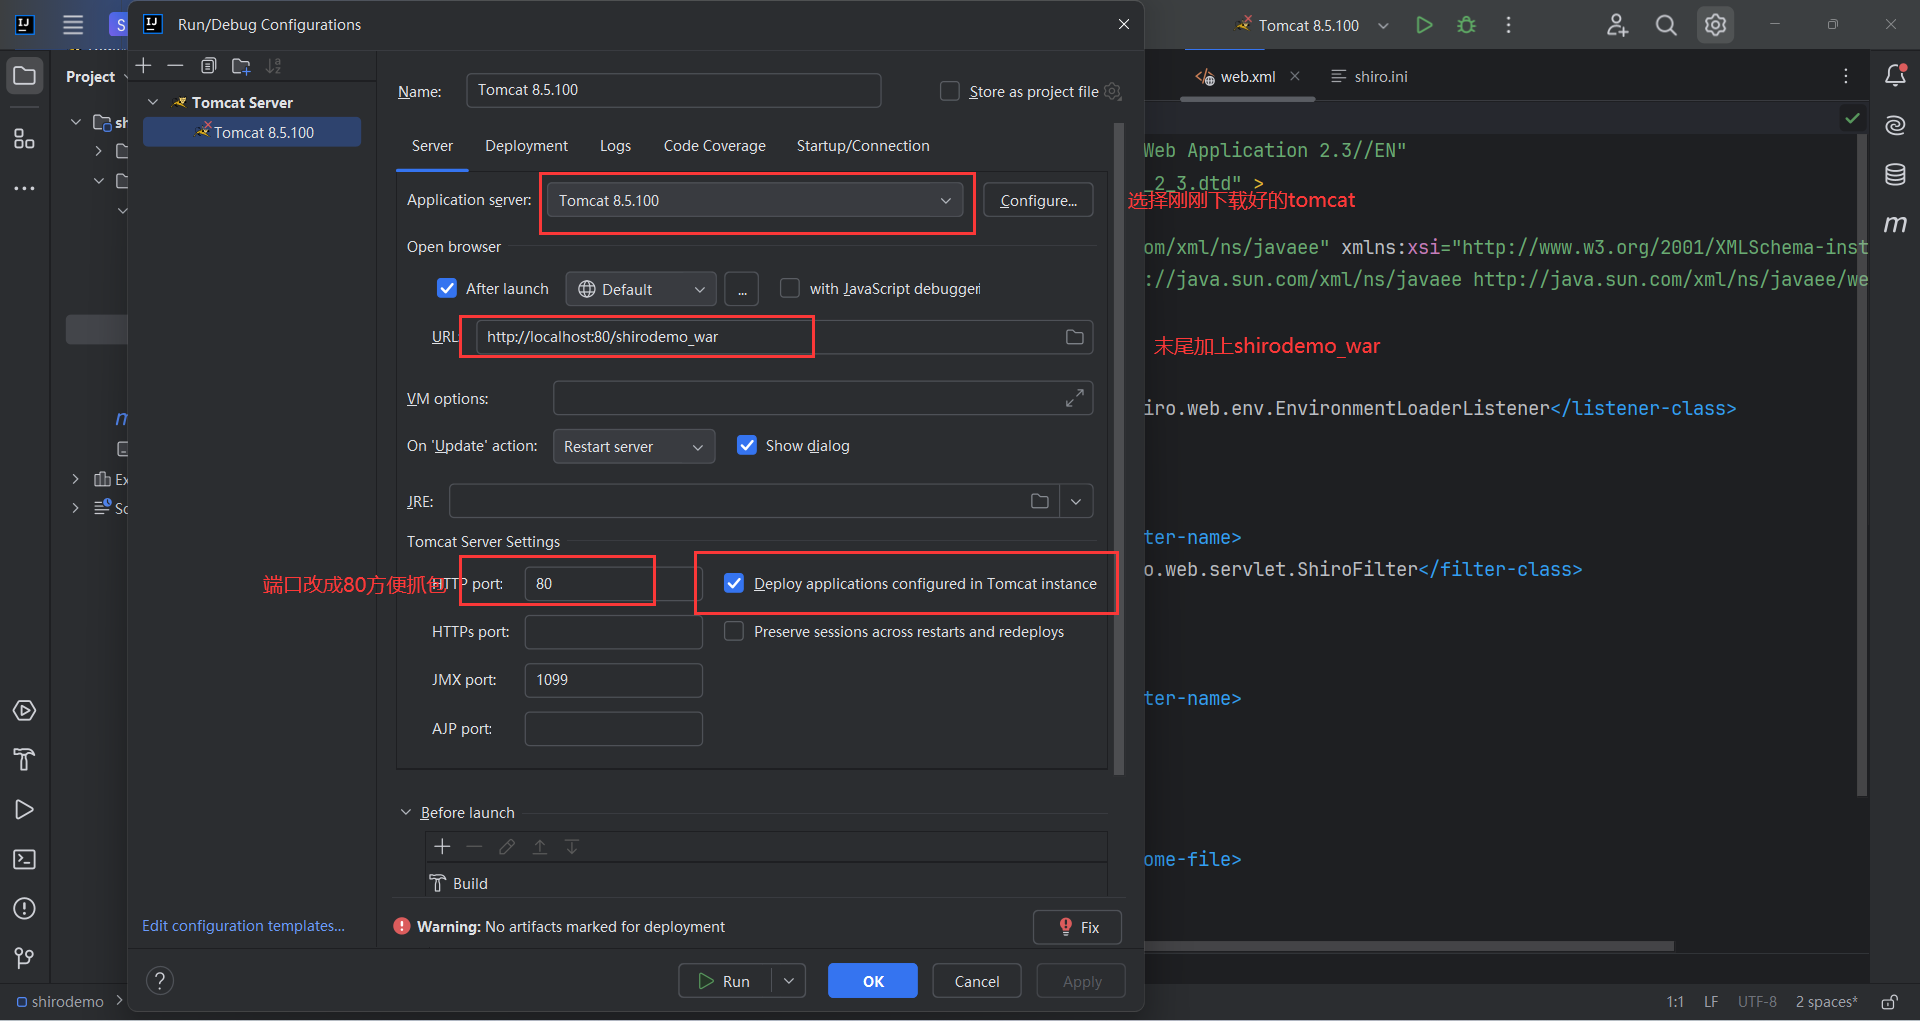Open the Restart server update action dropdown

(x=634, y=446)
